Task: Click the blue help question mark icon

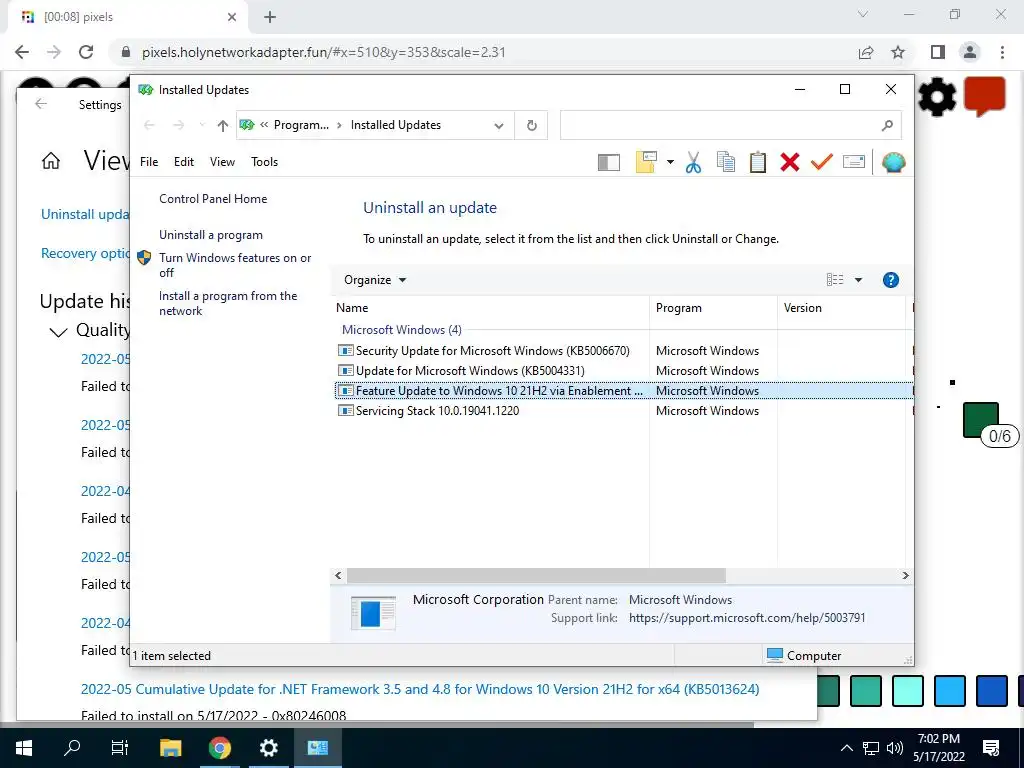Action: coord(890,280)
